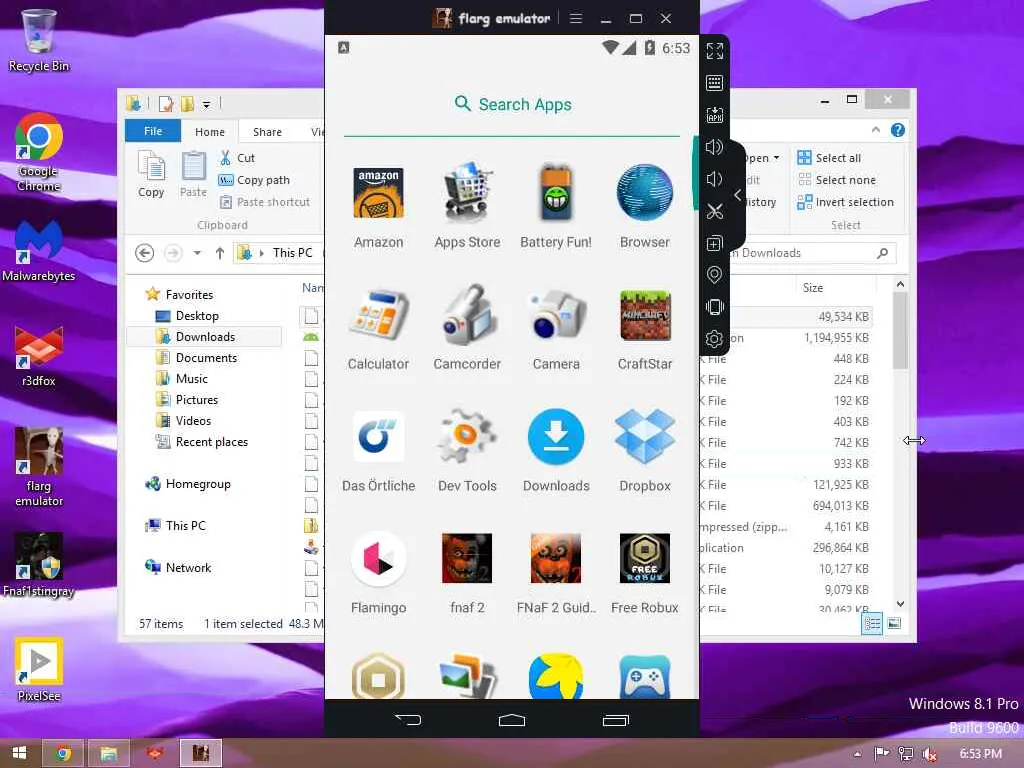Click Invert selection in Explorer

coord(845,202)
